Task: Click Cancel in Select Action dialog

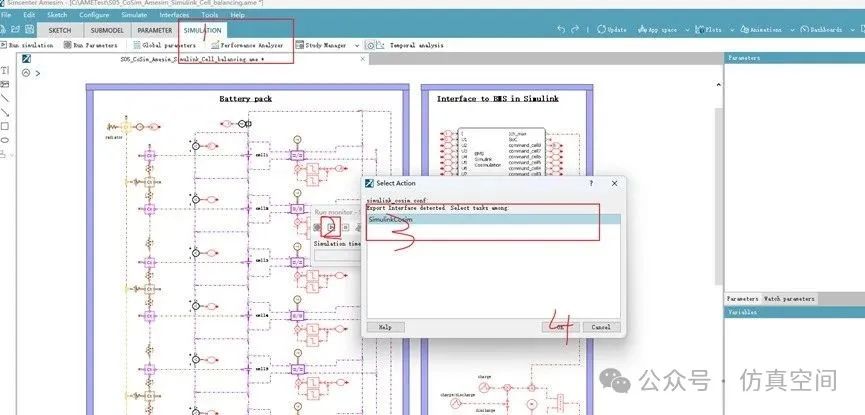Action: 600,327
